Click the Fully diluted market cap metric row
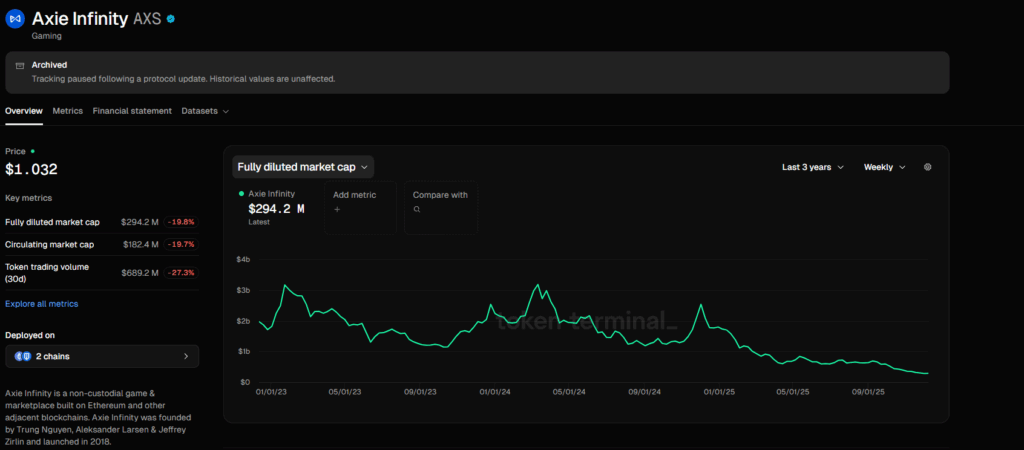Viewport: 1024px width, 450px height. (102, 222)
